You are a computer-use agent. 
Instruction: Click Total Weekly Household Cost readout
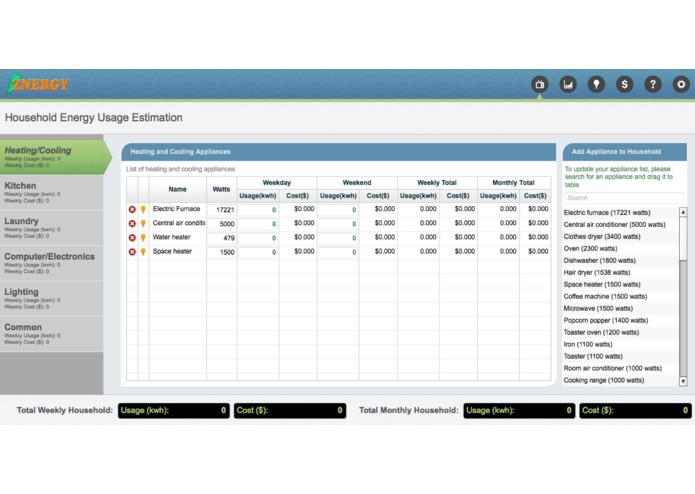[290, 411]
